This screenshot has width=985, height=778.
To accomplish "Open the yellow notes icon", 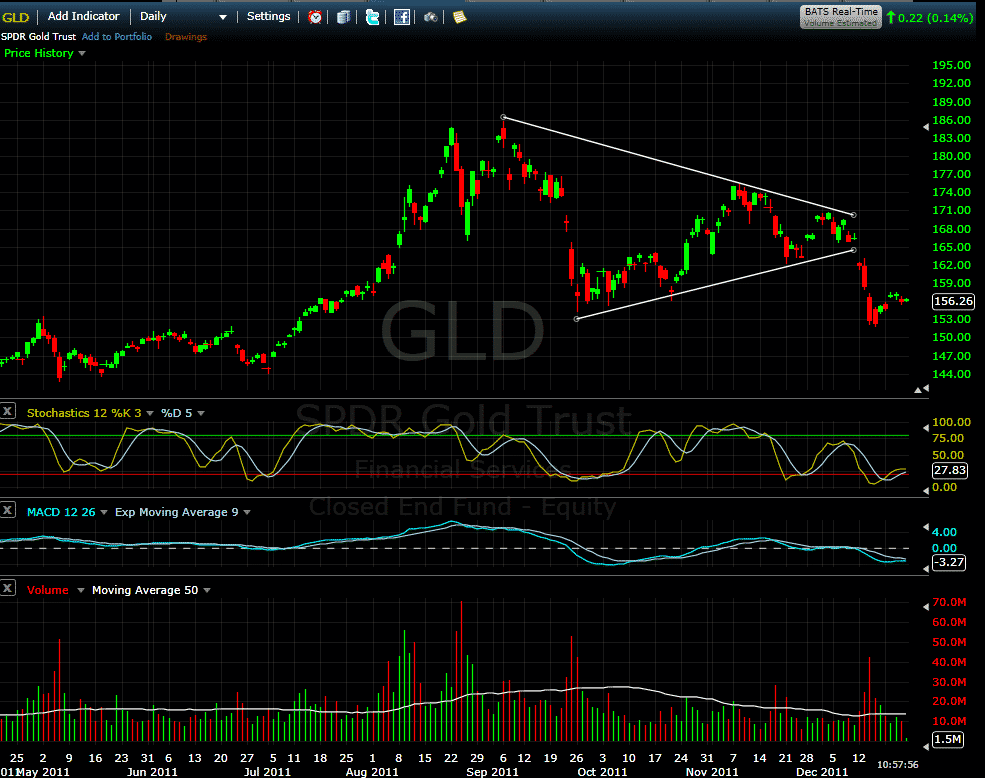I will click(x=459, y=17).
